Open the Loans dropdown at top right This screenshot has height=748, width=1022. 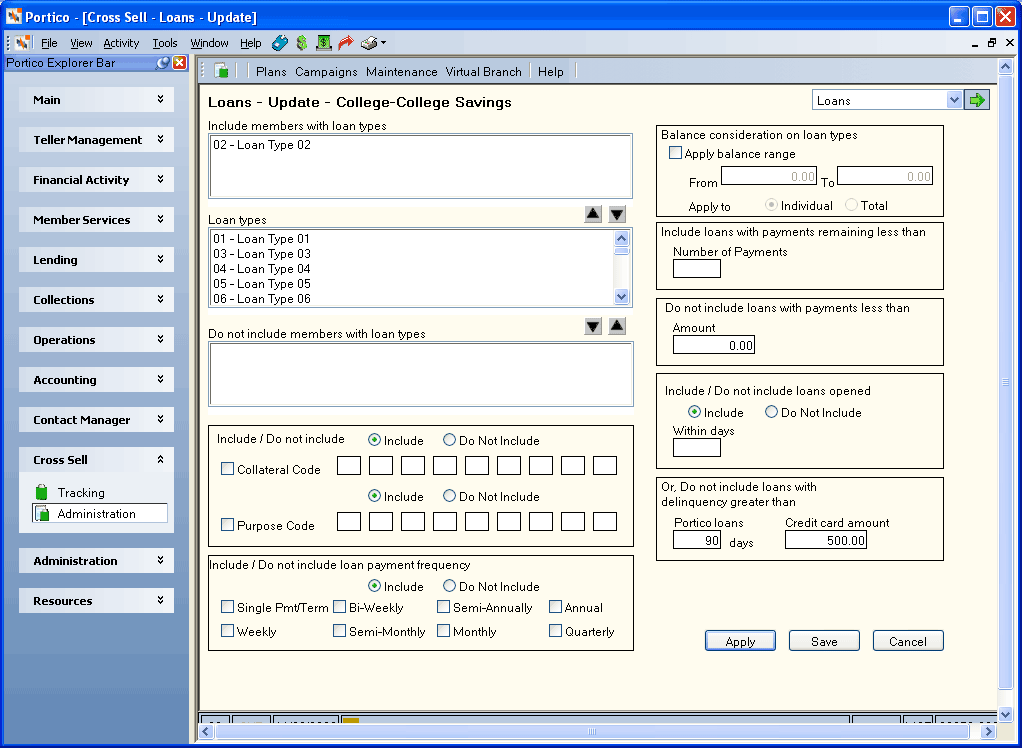(x=954, y=100)
